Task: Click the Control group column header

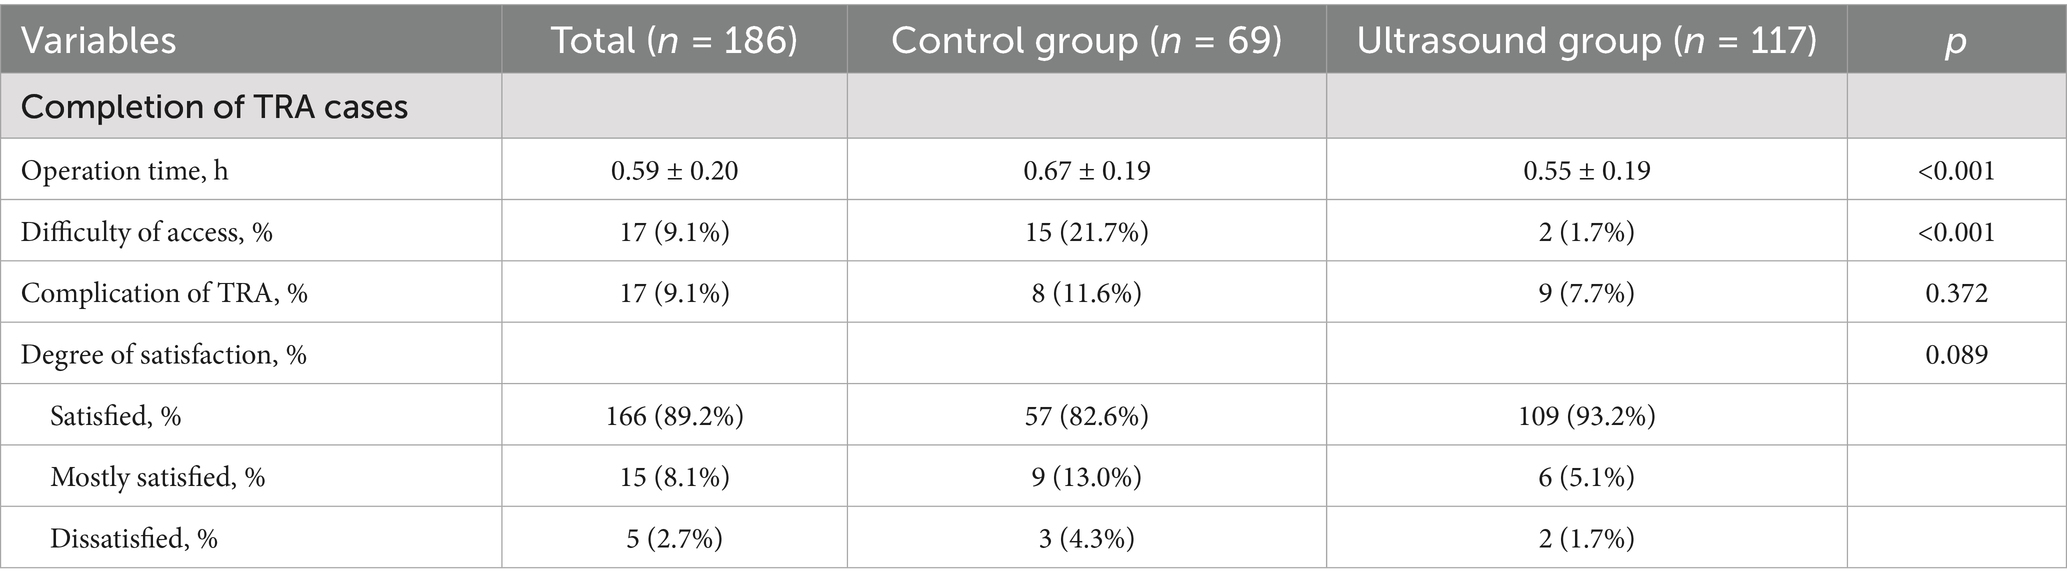Action: click(x=1086, y=41)
